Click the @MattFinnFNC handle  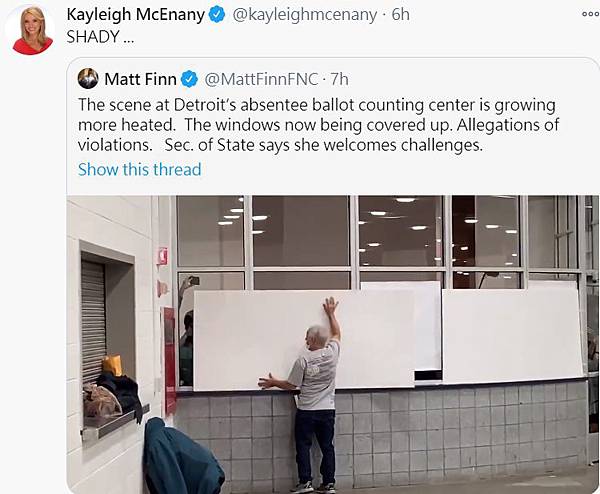[x=262, y=79]
